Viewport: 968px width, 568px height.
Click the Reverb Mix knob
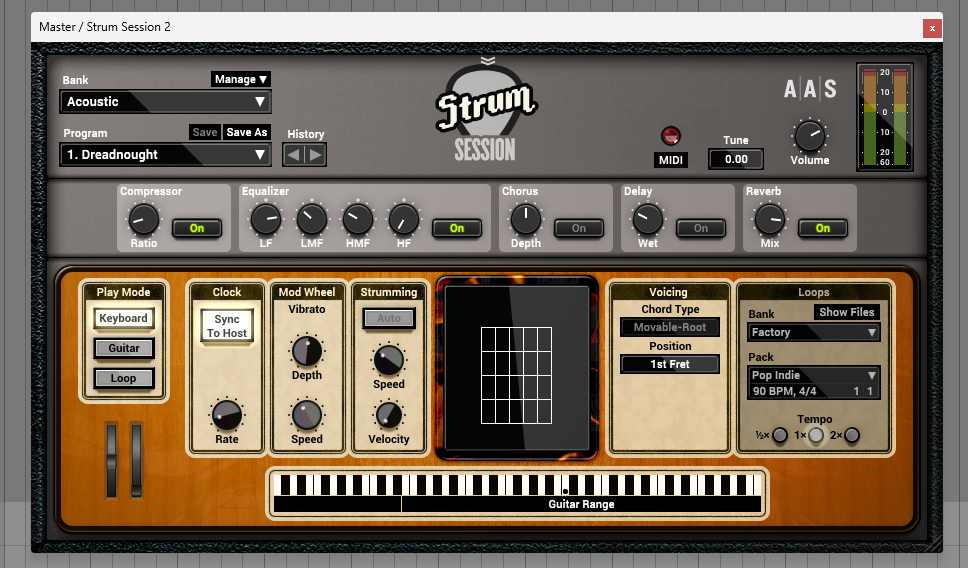click(770, 220)
